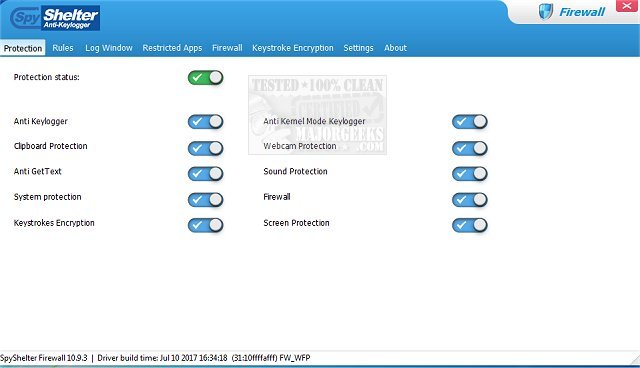
Task: Disable Anti Kernel Mode Keylogger
Action: coord(470,122)
